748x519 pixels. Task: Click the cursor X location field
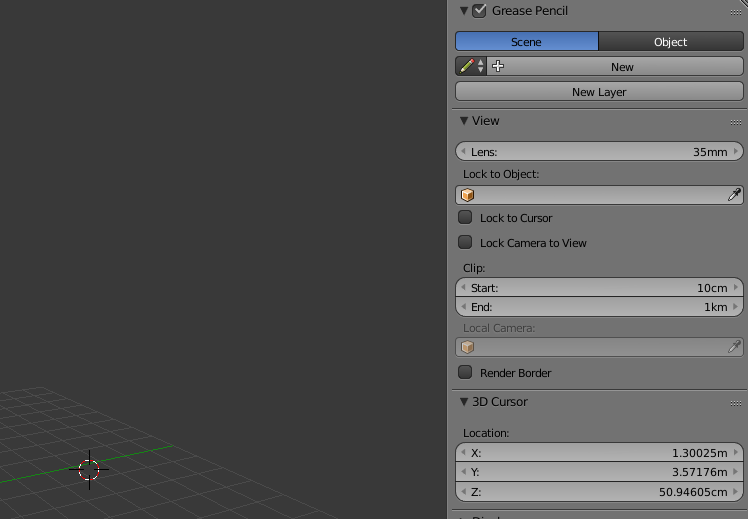tap(599, 452)
